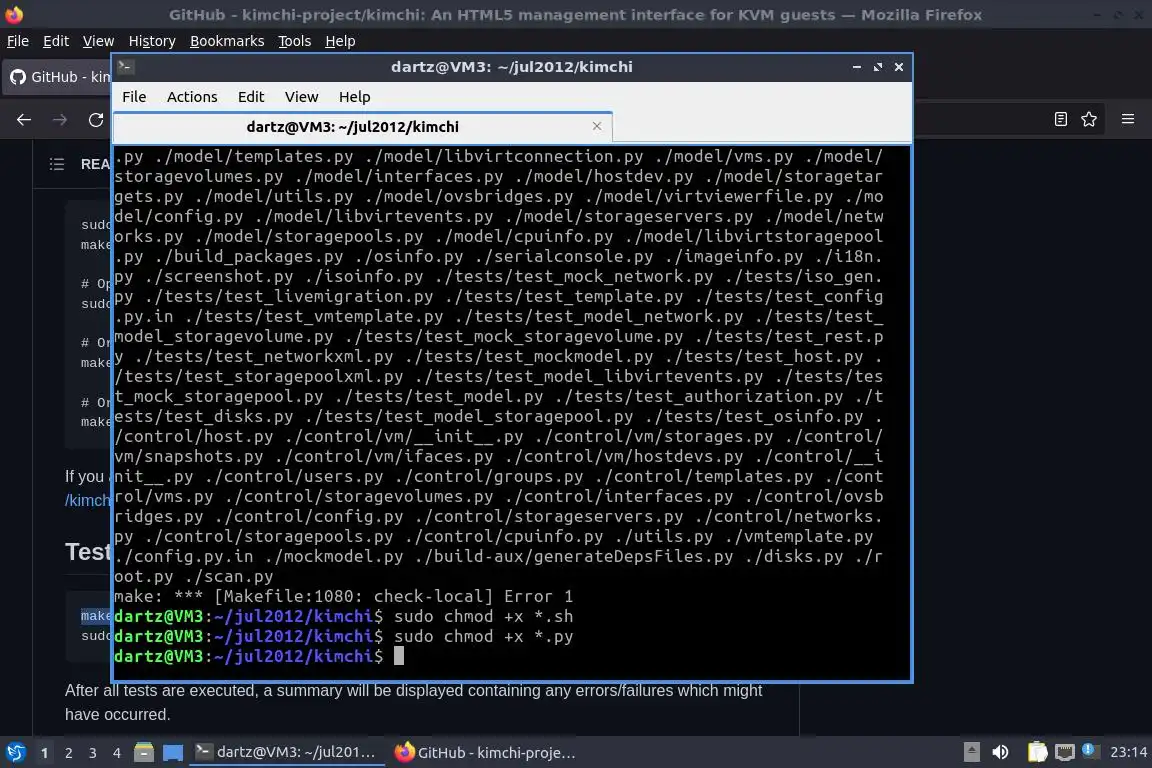The image size is (1152, 768).
Task: Activate terminal window from taskbar
Action: [x=287, y=753]
